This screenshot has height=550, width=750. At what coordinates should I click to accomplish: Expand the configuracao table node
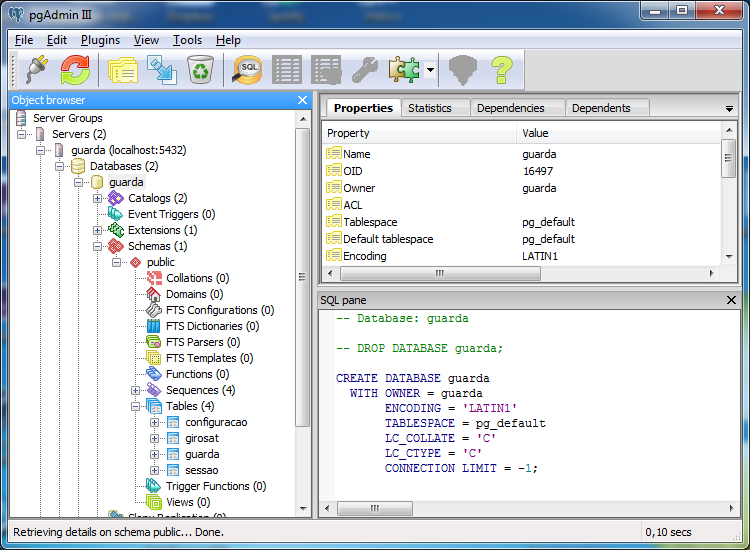(x=154, y=422)
